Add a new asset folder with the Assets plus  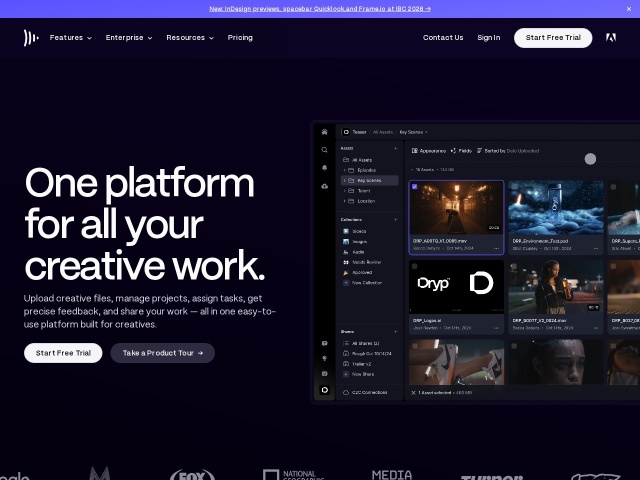click(x=396, y=148)
